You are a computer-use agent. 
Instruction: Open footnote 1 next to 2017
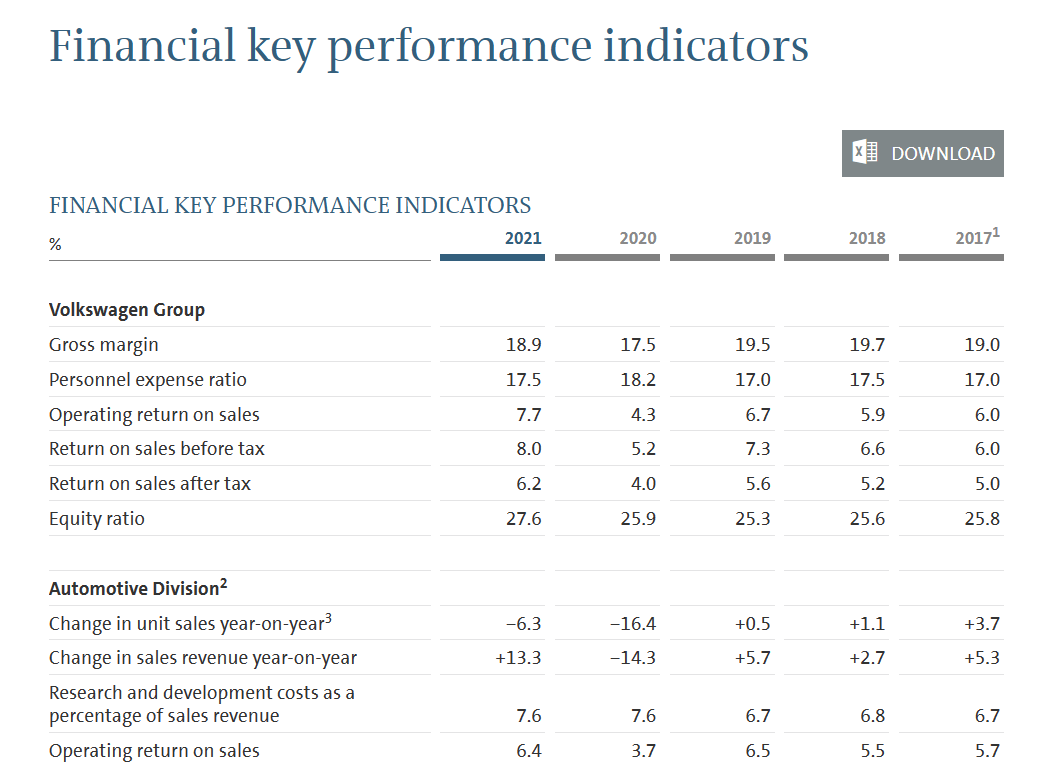(996, 232)
